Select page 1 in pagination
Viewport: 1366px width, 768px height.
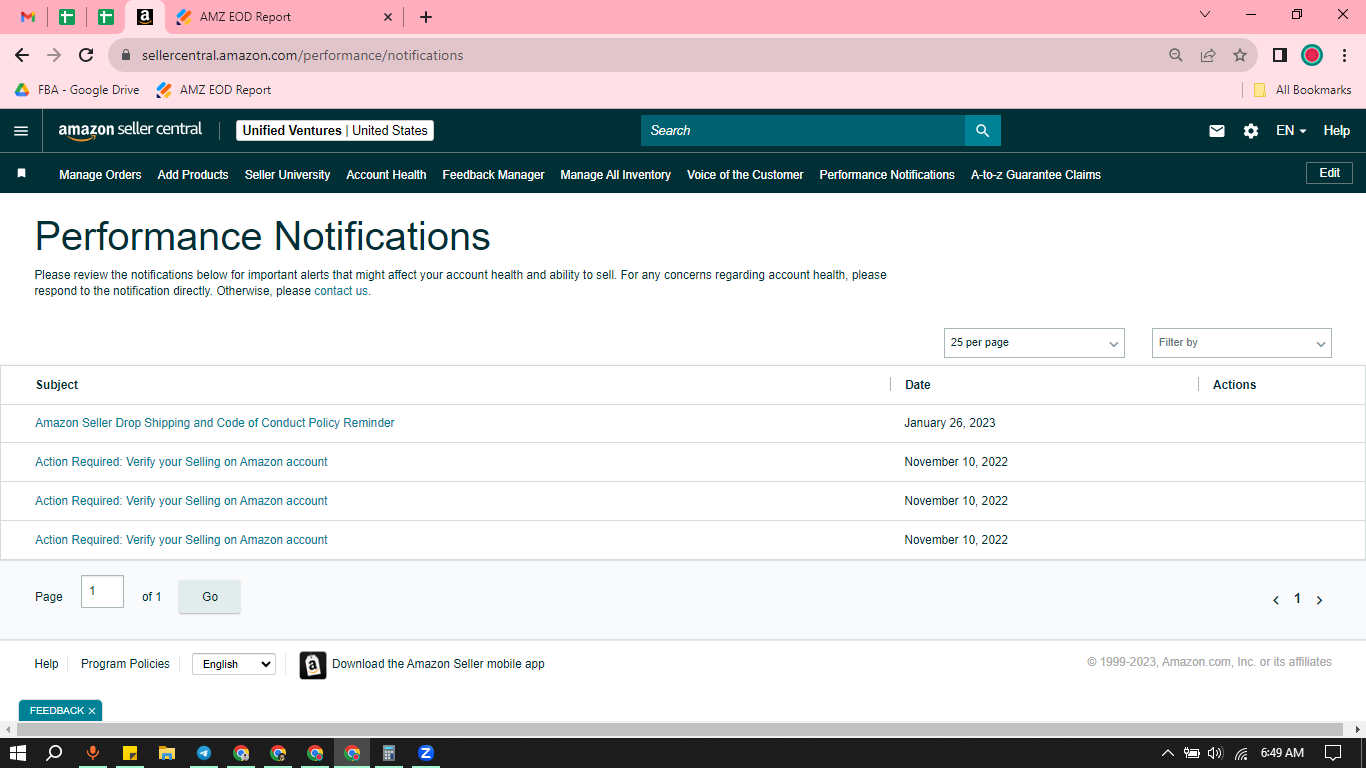[x=1298, y=599]
